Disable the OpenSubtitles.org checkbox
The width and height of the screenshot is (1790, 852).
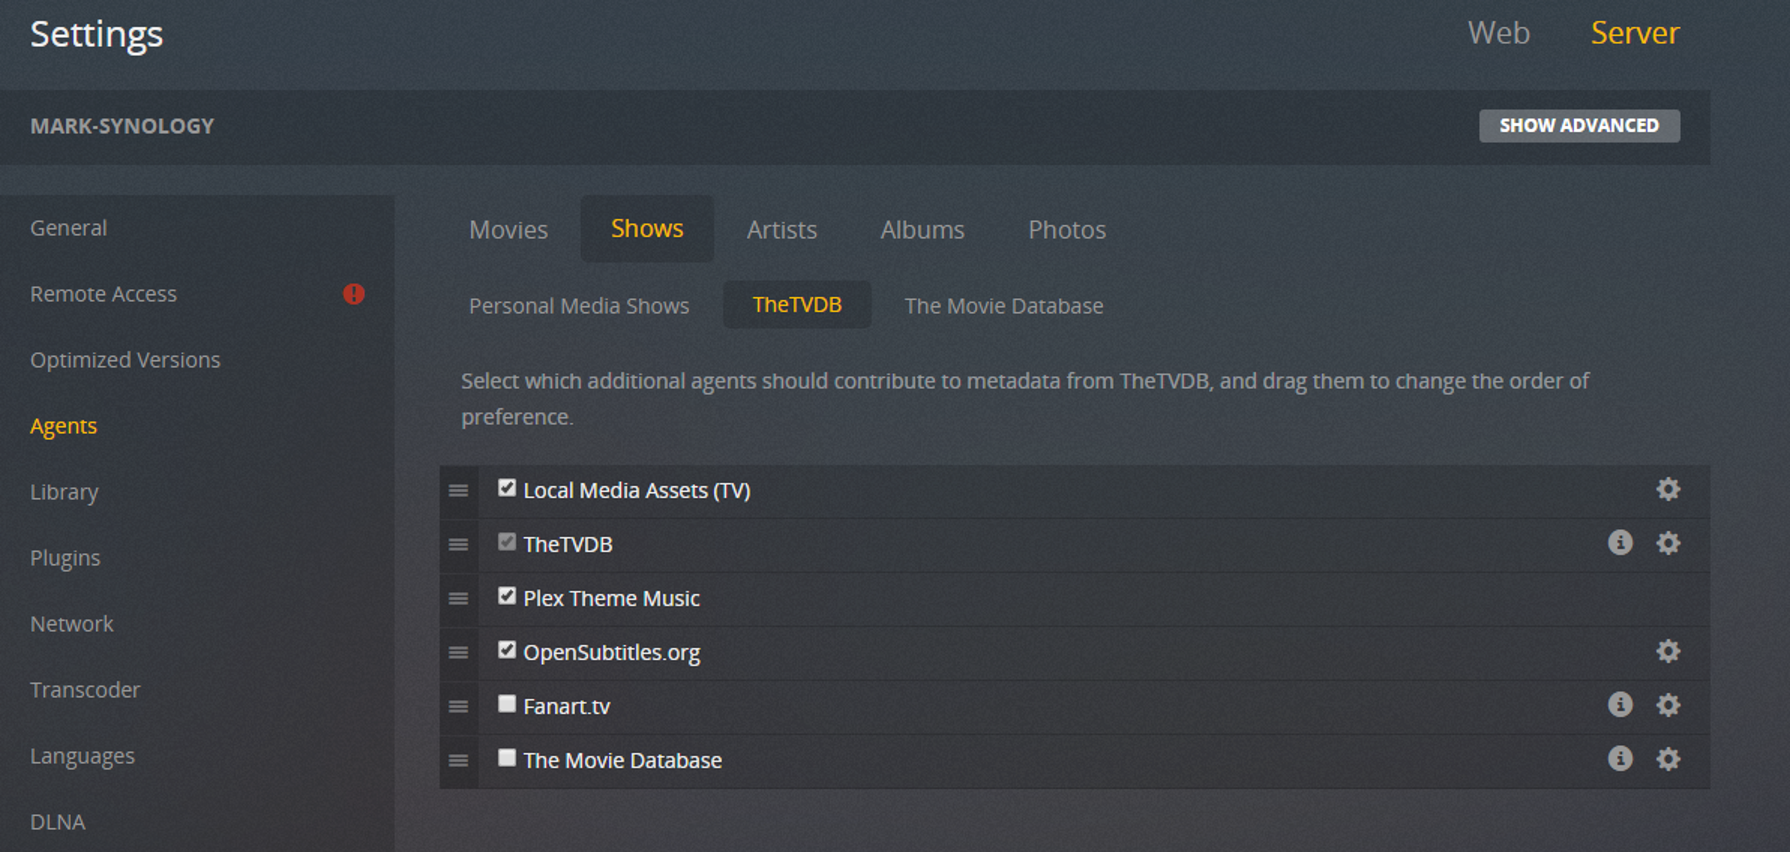point(507,650)
